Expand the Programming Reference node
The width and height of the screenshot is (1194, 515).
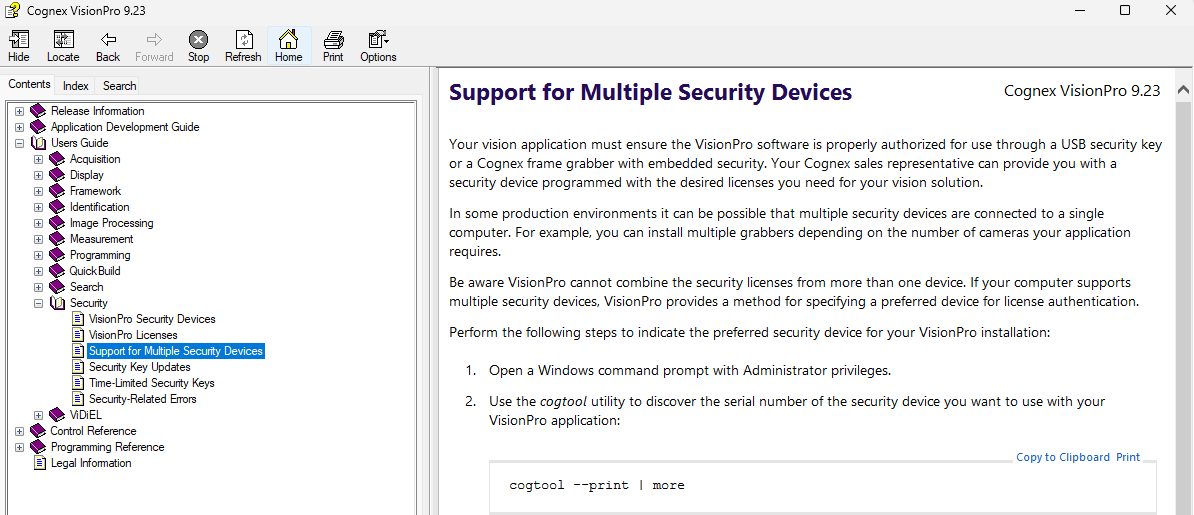[x=20, y=447]
